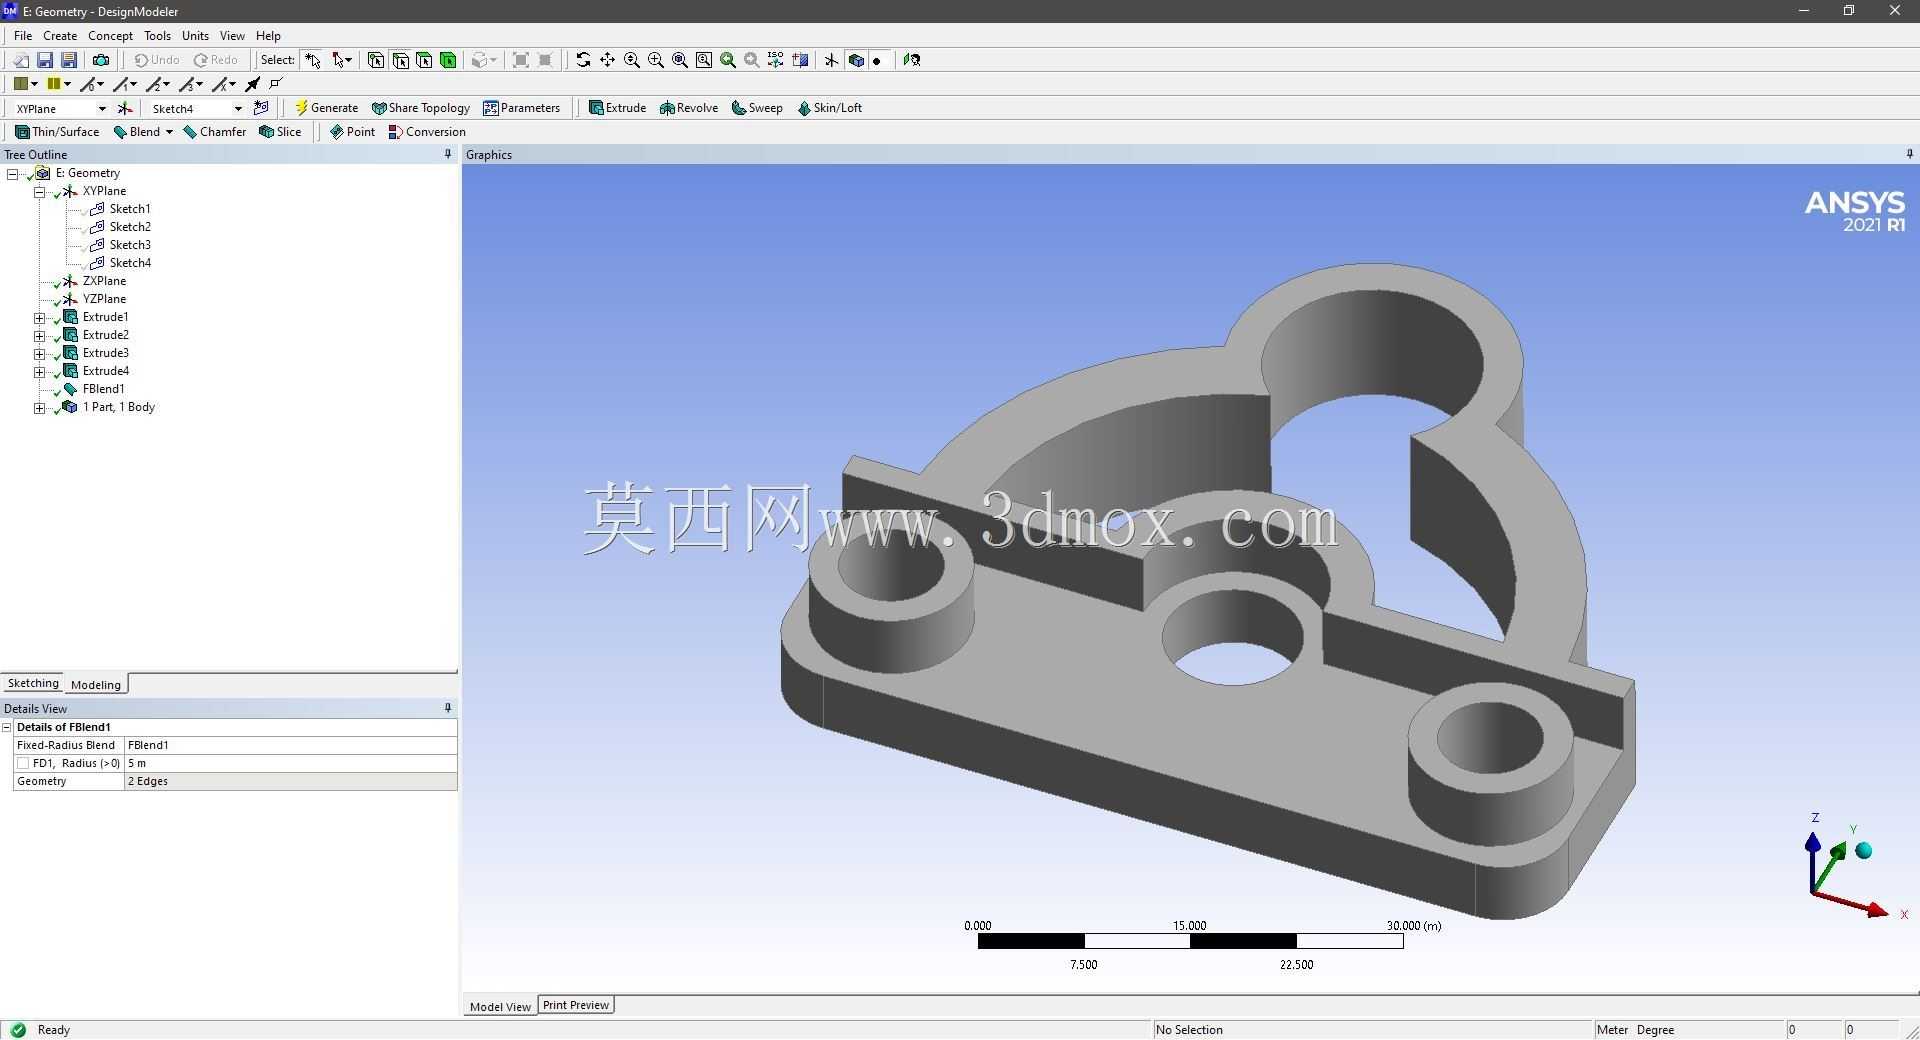Click the green Previous View magnifier
1920x1040 pixels.
pyautogui.click(x=728, y=60)
